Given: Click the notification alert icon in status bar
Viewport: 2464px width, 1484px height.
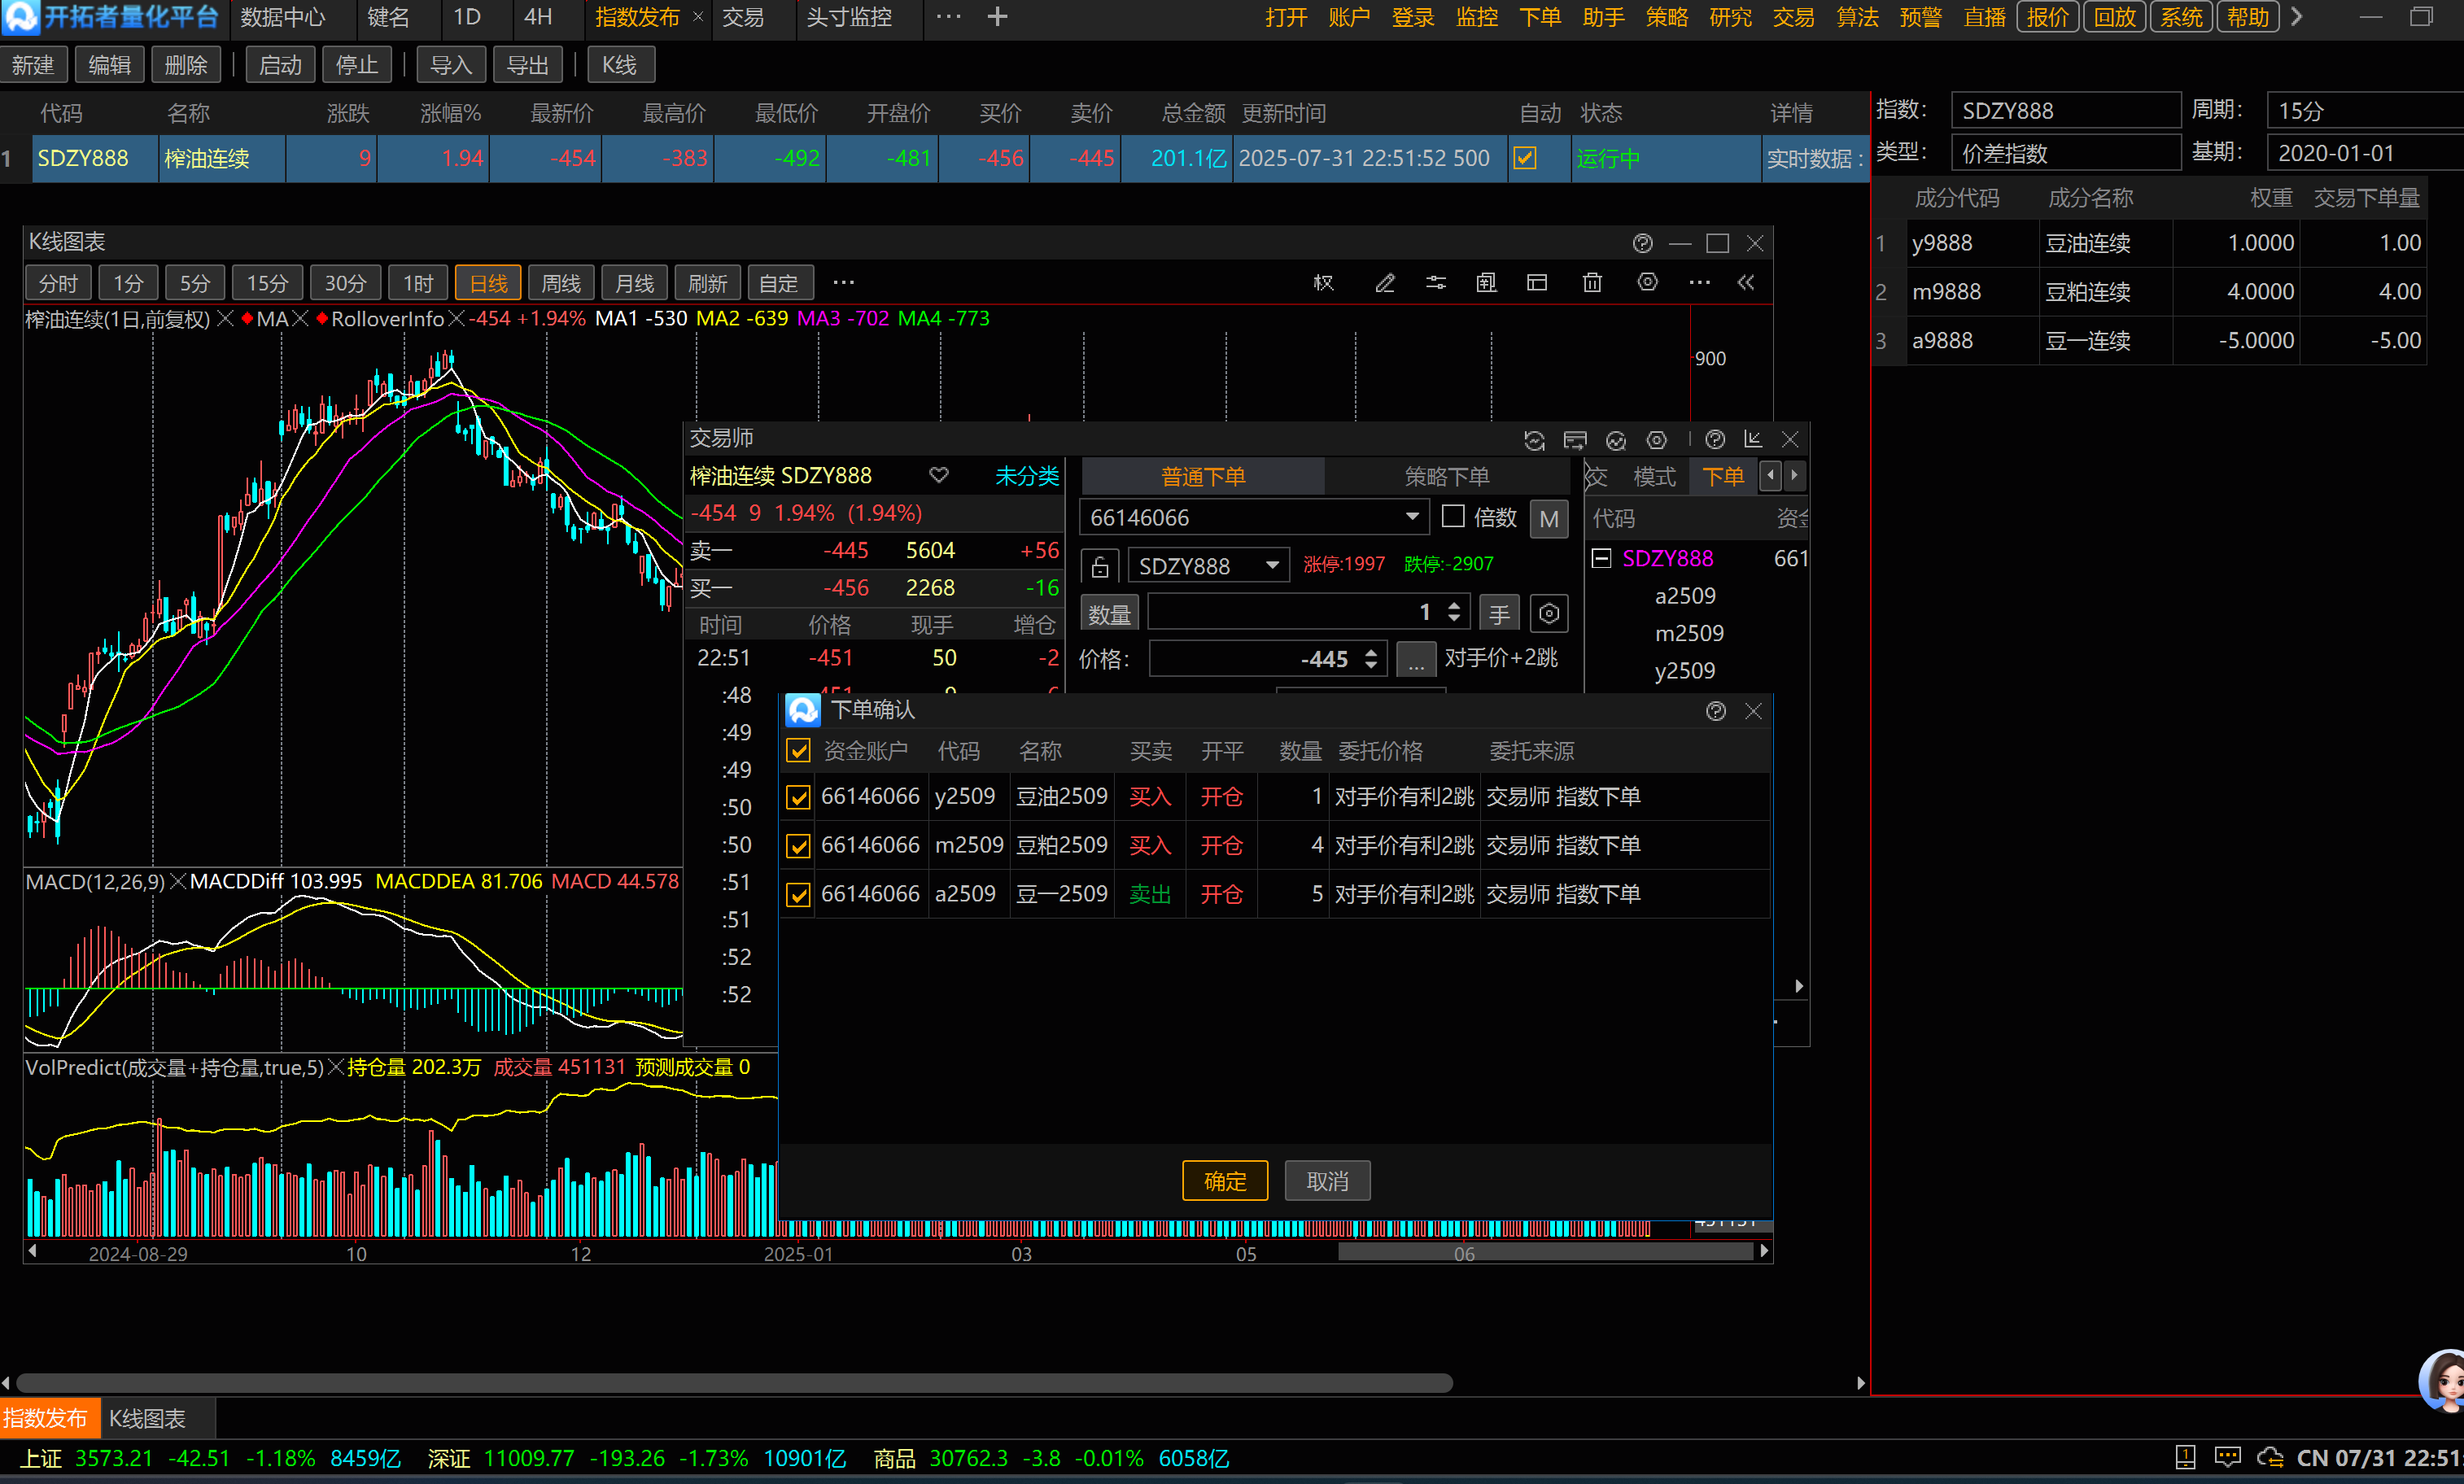Looking at the screenshot, I should [x=2185, y=1458].
